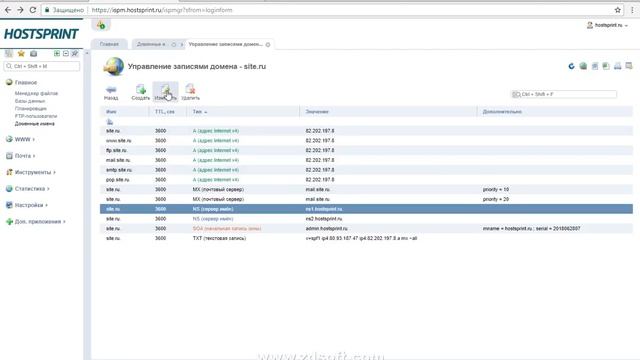Open Доменные имена in sidebar
The image size is (640, 360).
[x=35, y=124]
